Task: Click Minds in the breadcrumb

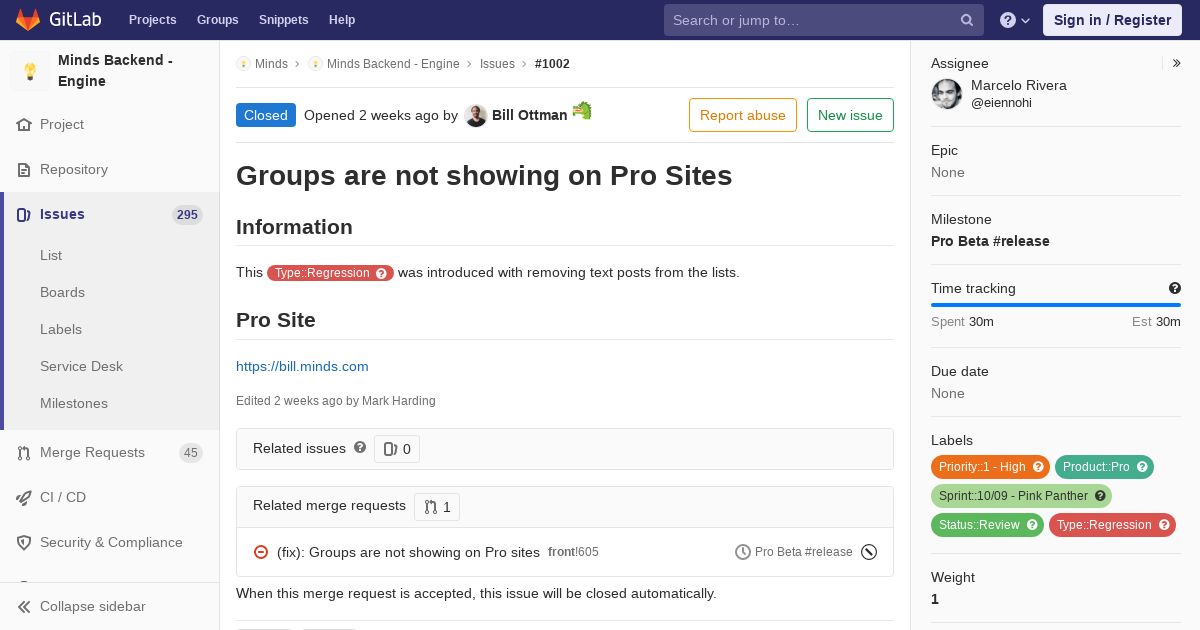Action: [271, 64]
